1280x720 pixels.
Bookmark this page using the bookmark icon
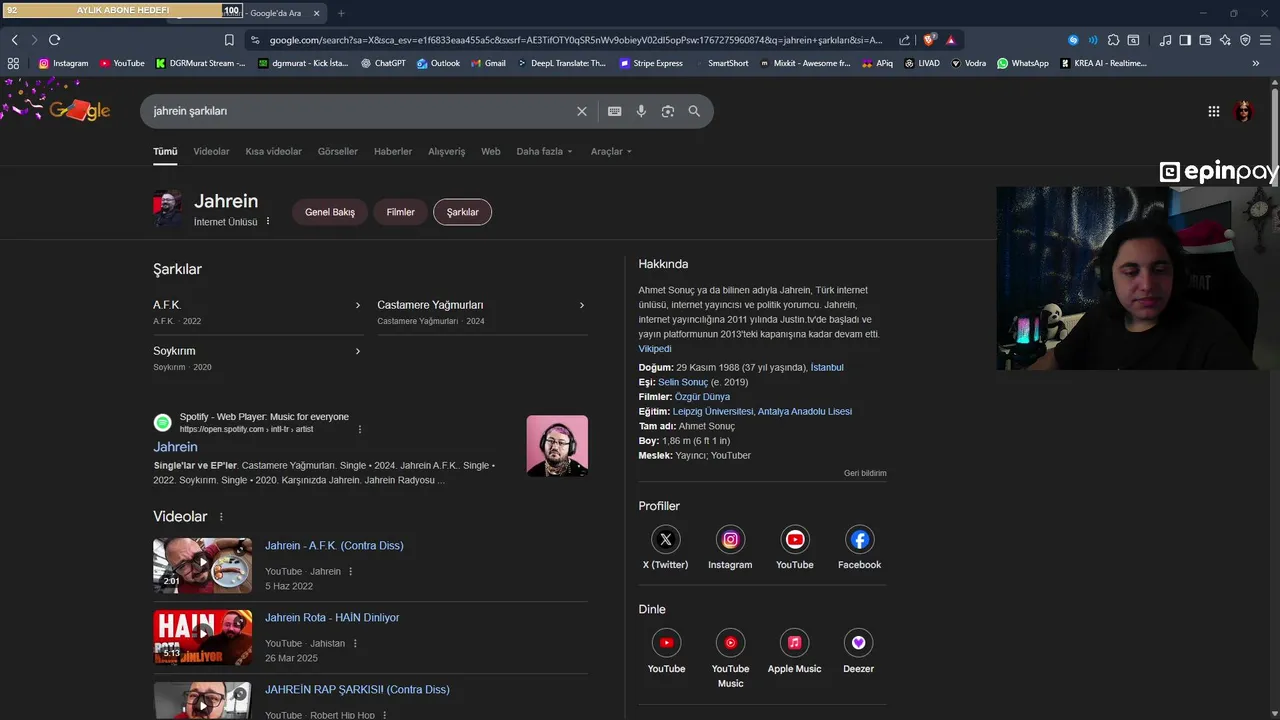[229, 40]
